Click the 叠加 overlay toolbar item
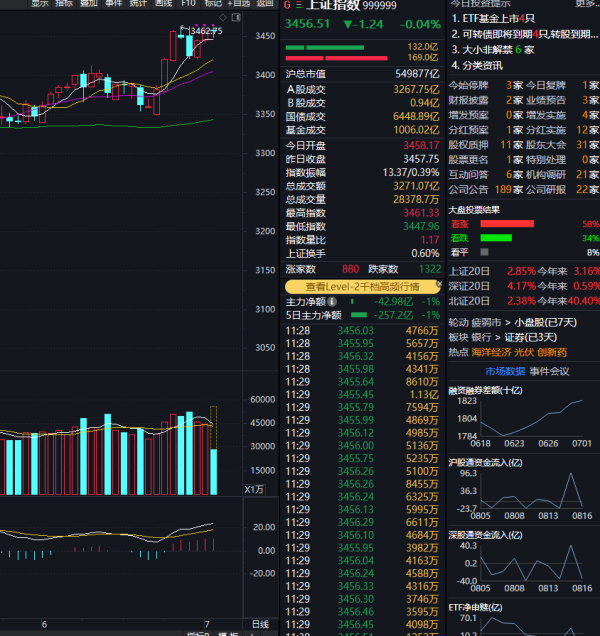The height and width of the screenshot is (636, 600). [89, 3]
